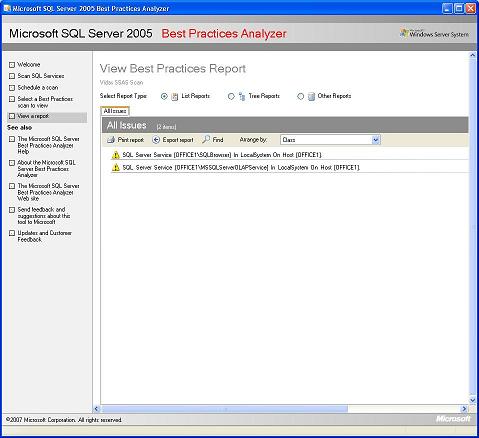Click the Print report button

(x=125, y=140)
